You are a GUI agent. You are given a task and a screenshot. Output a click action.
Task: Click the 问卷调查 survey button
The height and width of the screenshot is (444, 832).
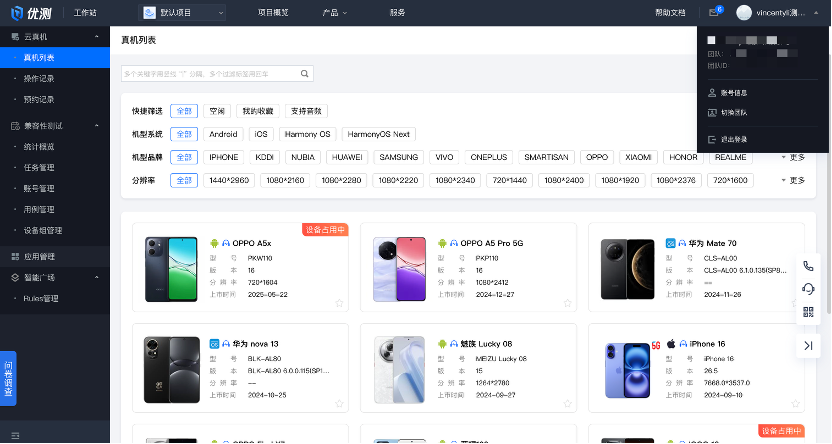point(8,379)
